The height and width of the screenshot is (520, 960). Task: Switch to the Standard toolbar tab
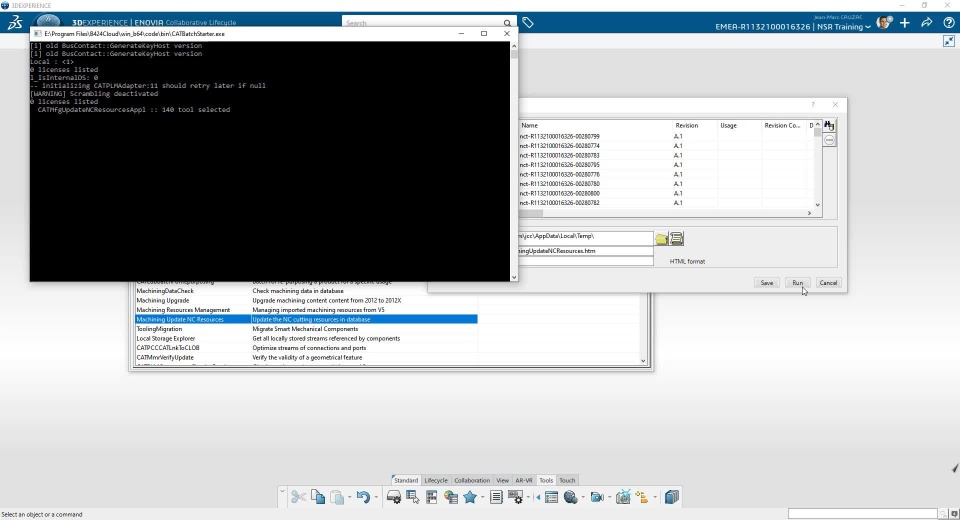point(406,480)
